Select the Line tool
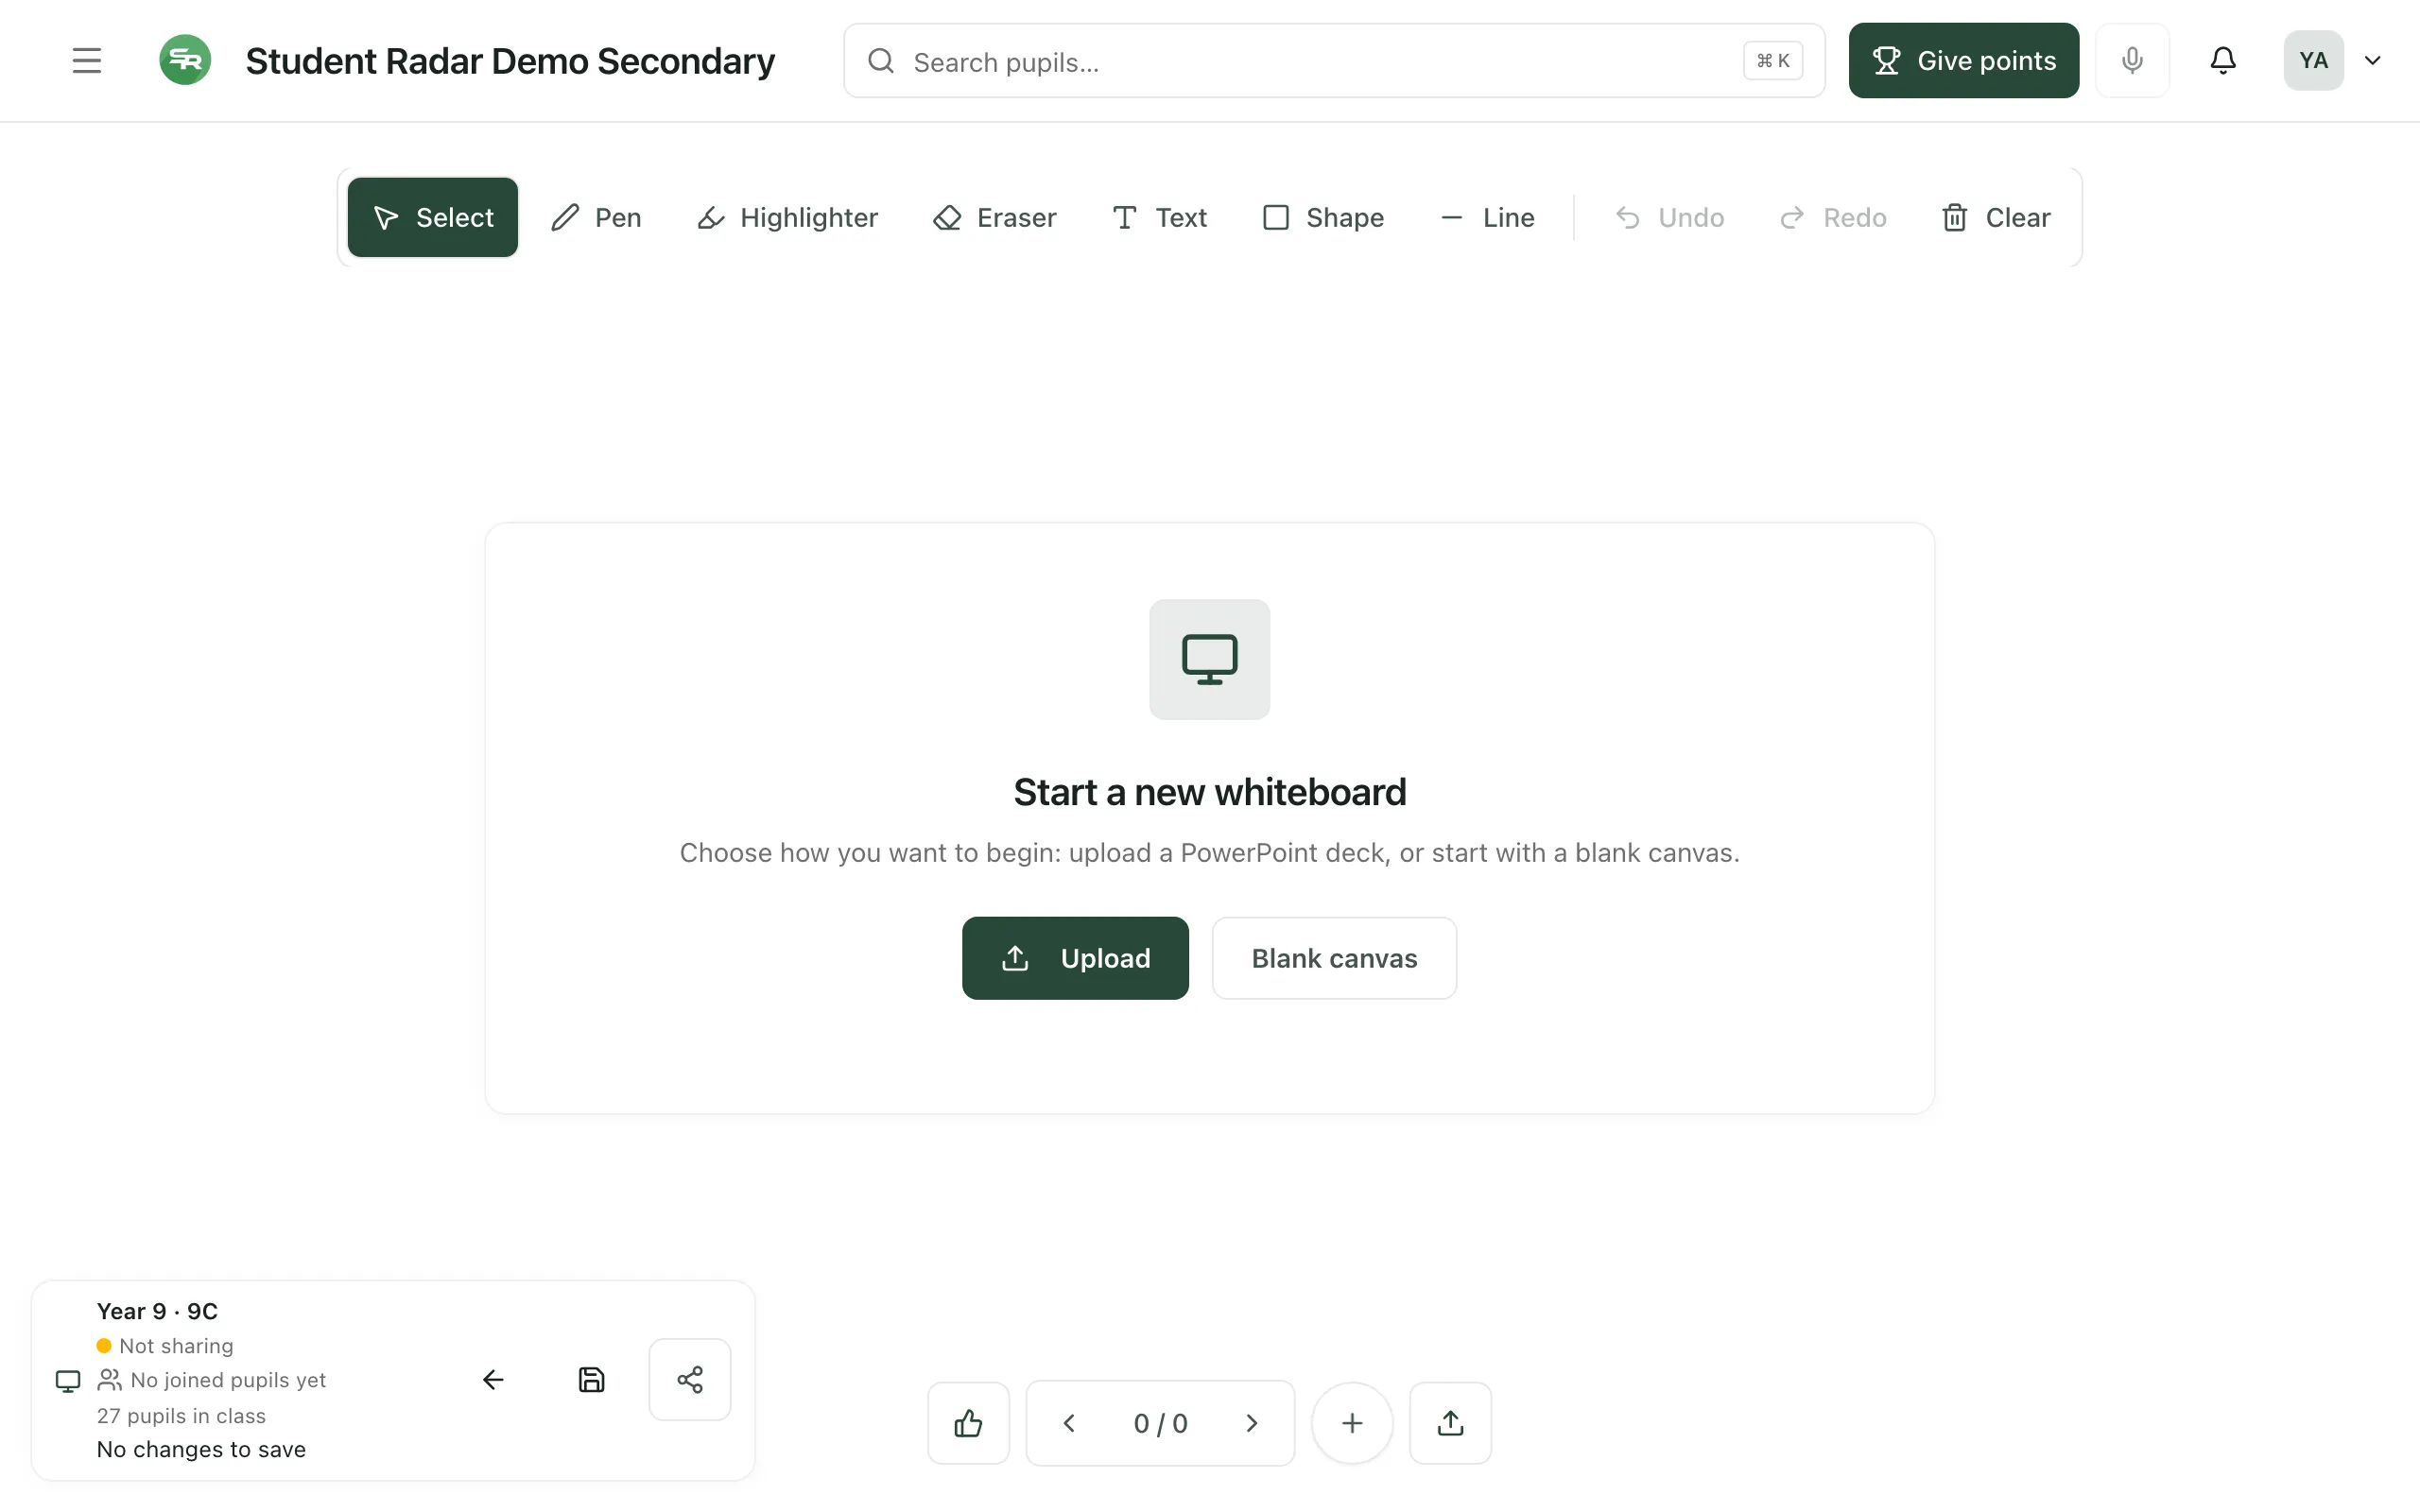 pos(1487,217)
